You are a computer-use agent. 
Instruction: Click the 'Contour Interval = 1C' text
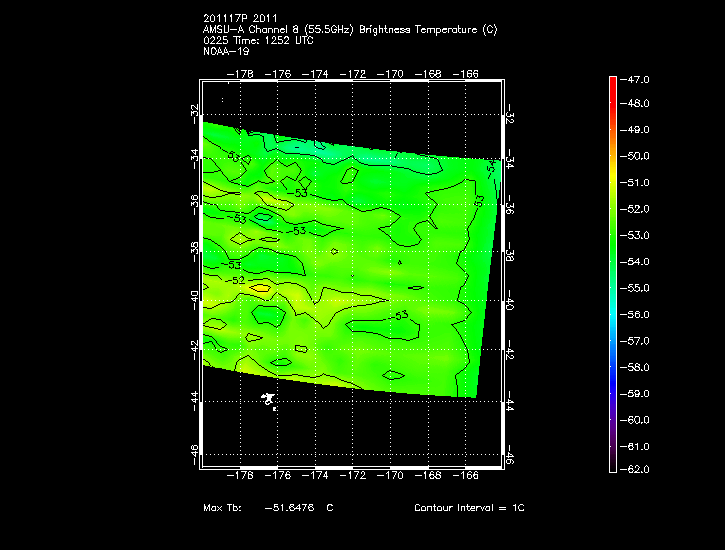coord(469,508)
